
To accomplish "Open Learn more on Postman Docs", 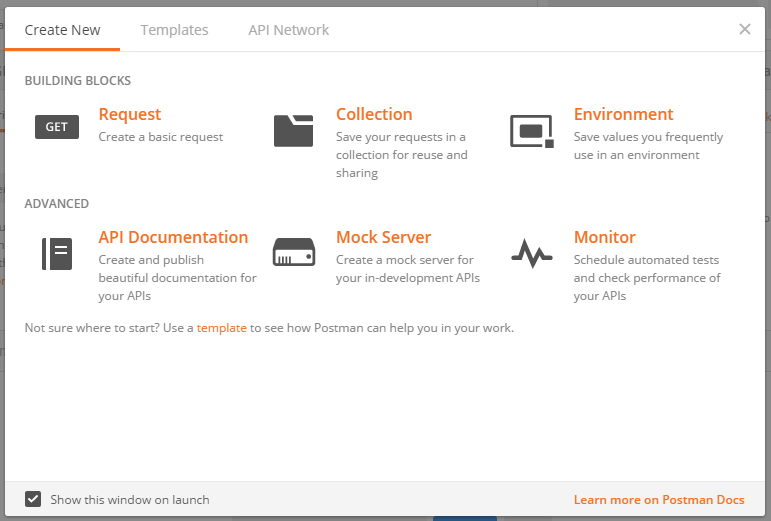I will pos(659,500).
